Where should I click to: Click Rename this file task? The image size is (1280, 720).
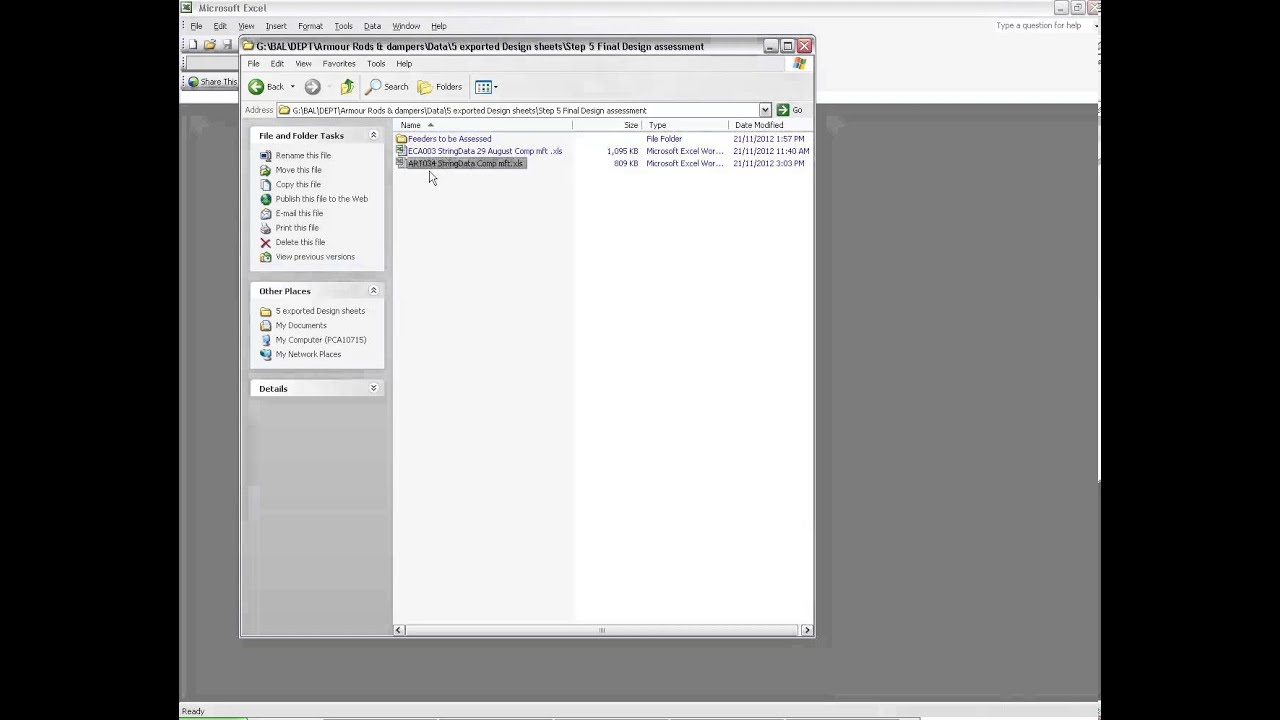303,155
